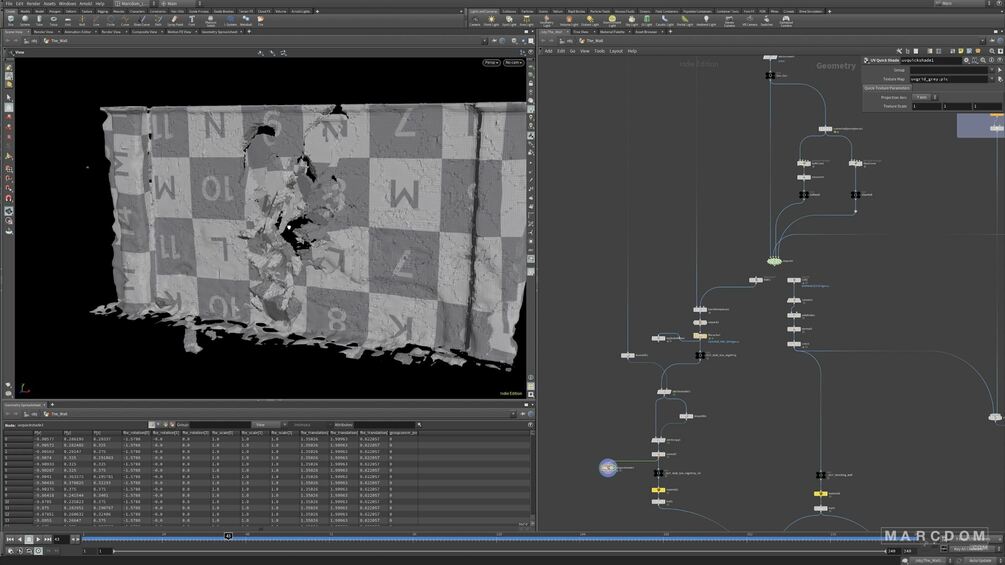This screenshot has height=565, width=1005.
Task: Select the Tube shelf tool
Action: (x=39, y=20)
